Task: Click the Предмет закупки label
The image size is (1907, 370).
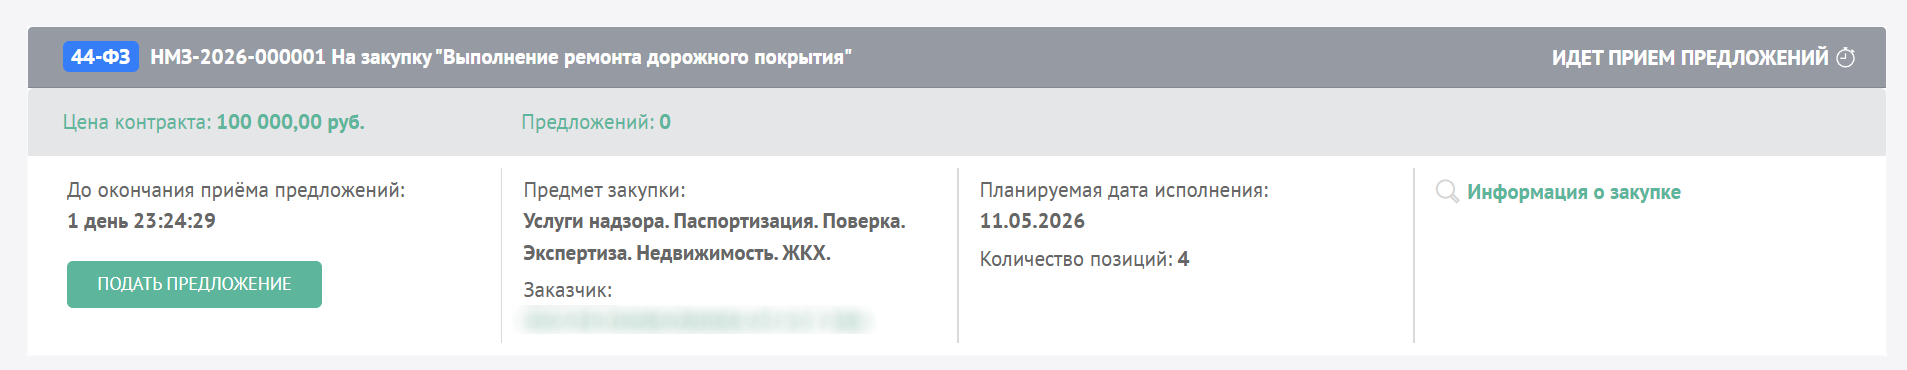Action: (x=604, y=190)
